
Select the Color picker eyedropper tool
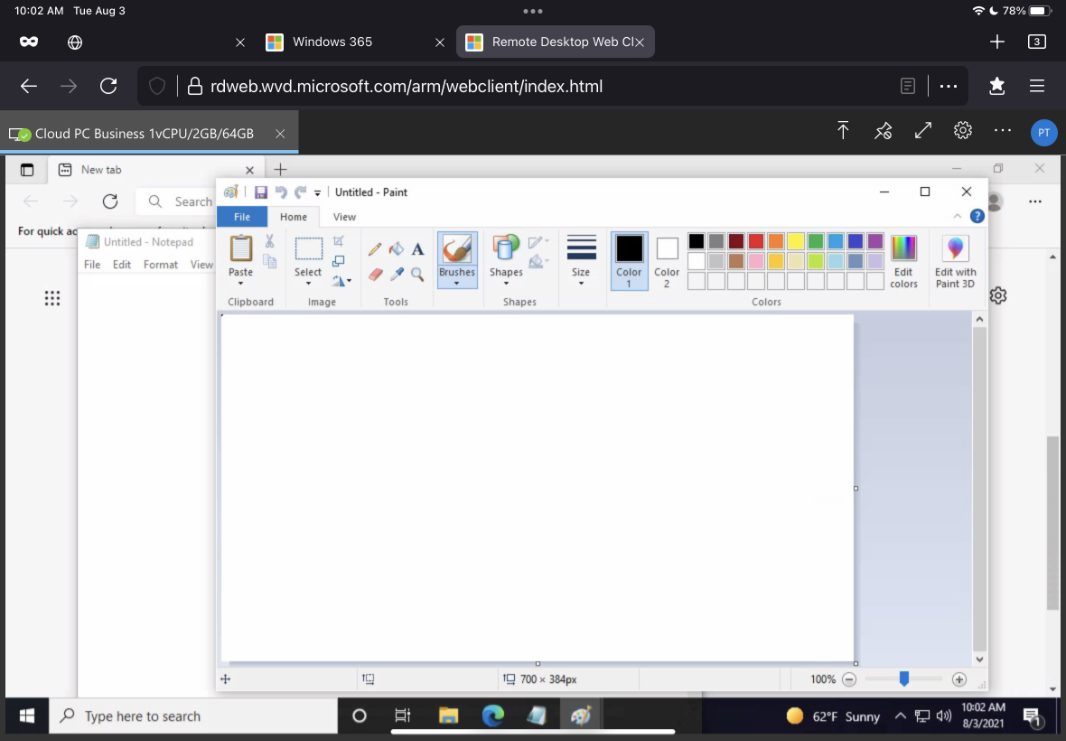[x=396, y=274]
